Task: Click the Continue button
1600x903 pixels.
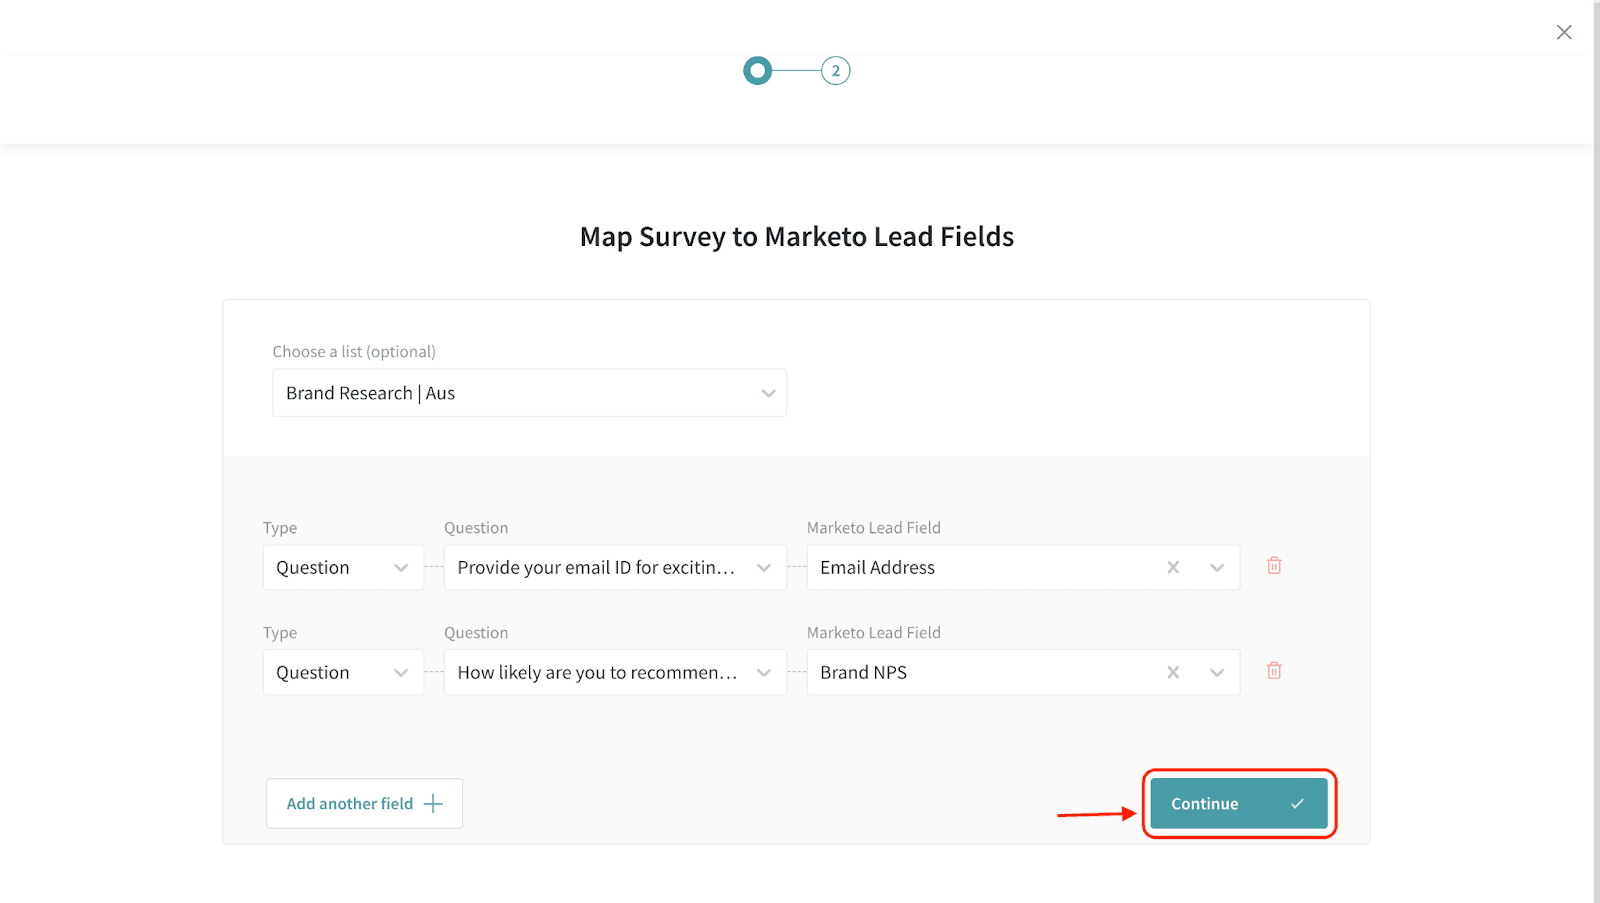Action: [x=1206, y=804]
